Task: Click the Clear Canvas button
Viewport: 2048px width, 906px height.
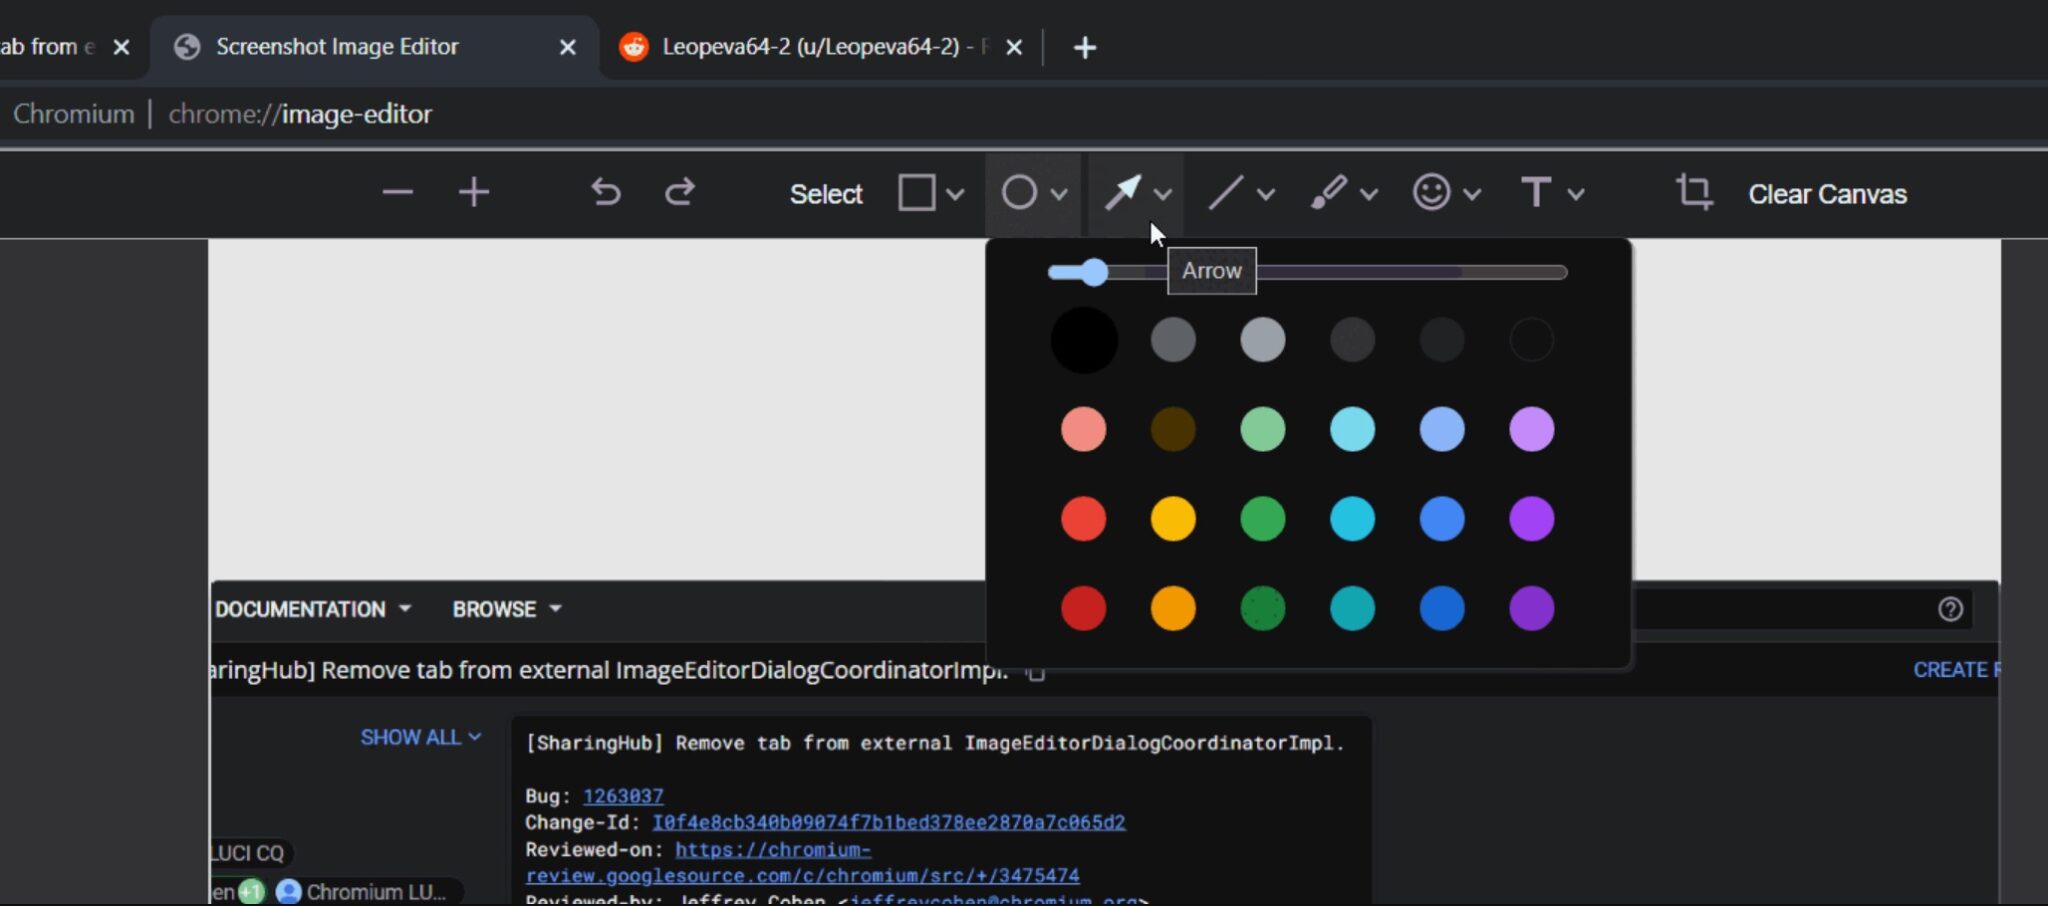Action: 1825,194
